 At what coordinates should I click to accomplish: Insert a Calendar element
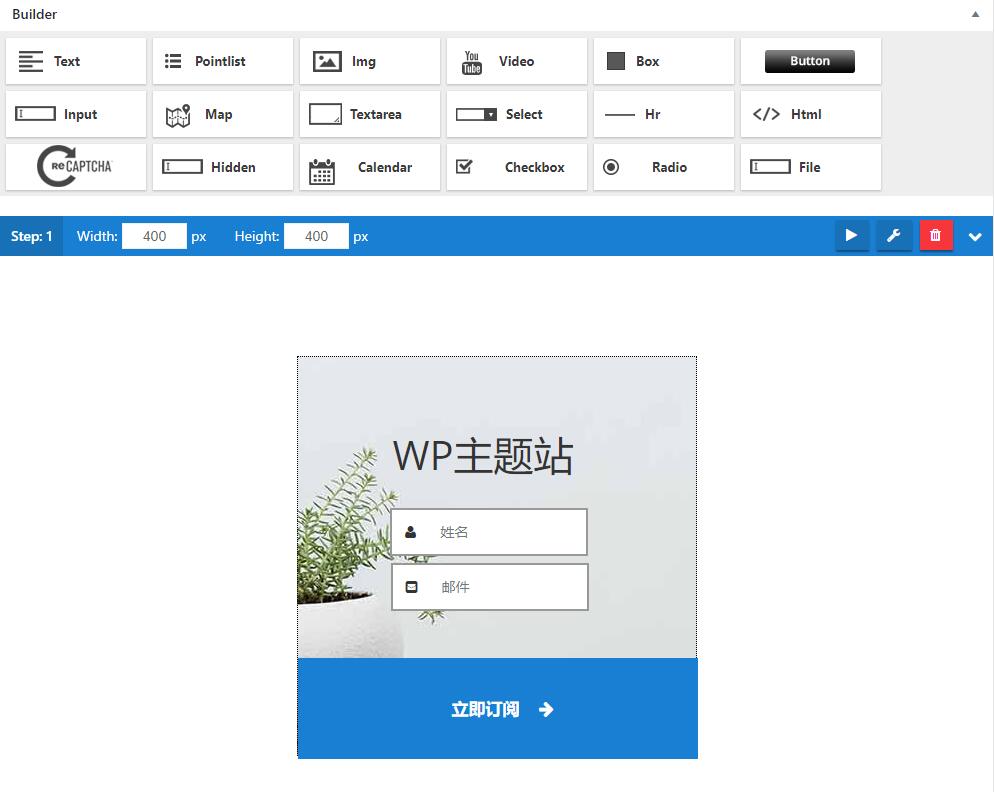click(x=369, y=167)
